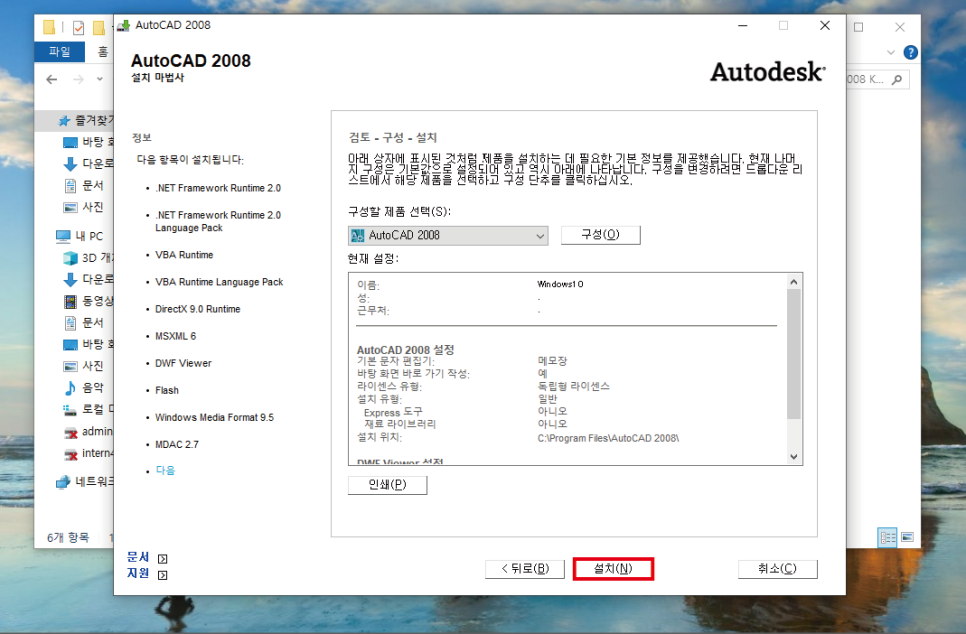Click the '.NET Framework Runtime 2.0 Language Pack' item
Viewport: 966px width, 634px height.
pos(218,221)
